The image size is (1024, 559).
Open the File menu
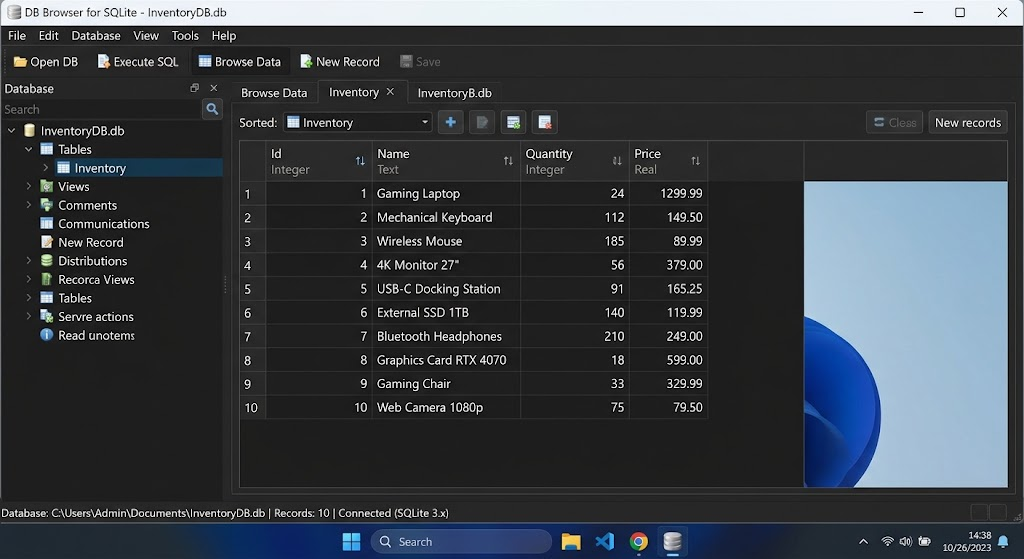[17, 36]
